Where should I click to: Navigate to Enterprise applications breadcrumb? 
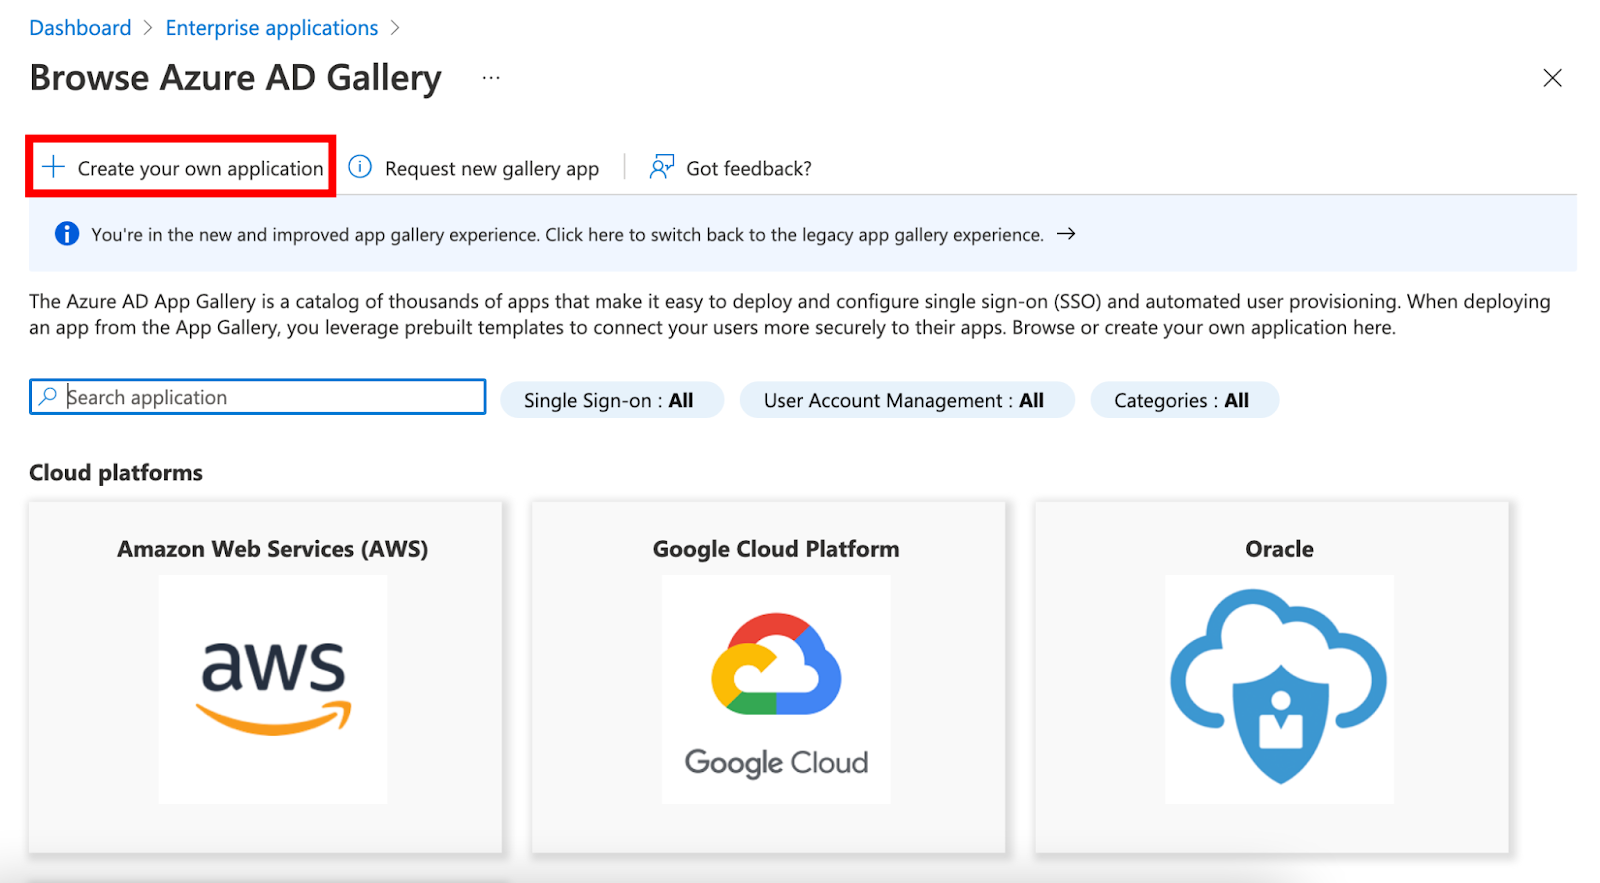(x=272, y=28)
